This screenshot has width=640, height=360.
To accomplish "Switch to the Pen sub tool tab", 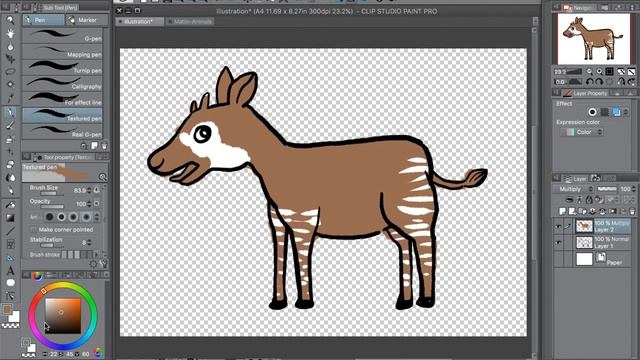I will click(x=43, y=20).
